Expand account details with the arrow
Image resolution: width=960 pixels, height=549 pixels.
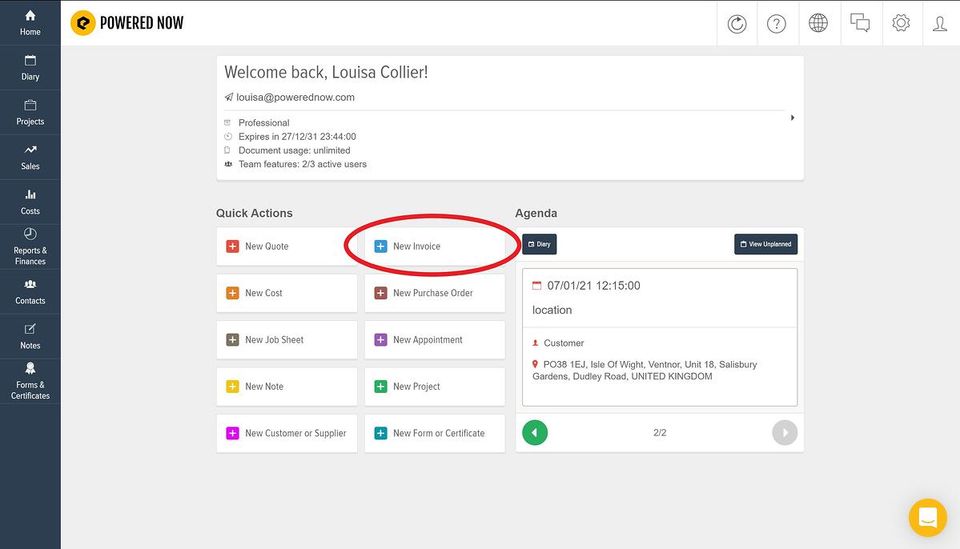coord(792,118)
